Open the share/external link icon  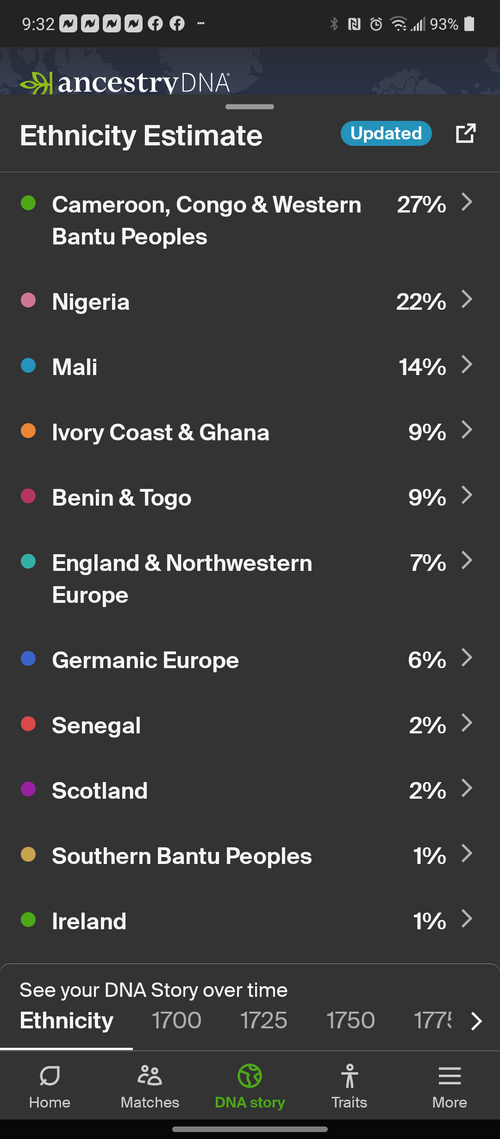click(465, 134)
